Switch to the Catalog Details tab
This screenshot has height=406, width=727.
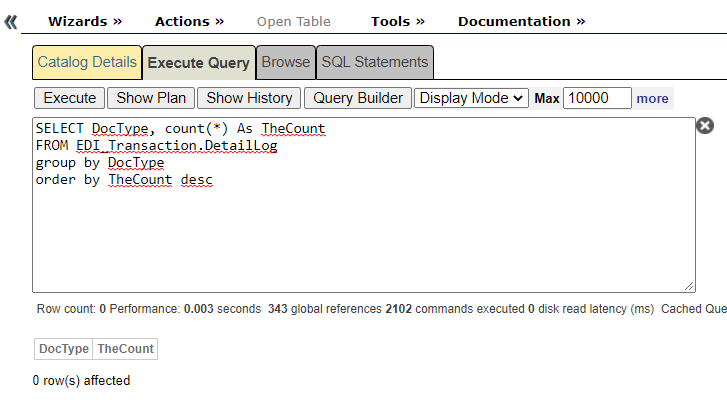(x=87, y=62)
